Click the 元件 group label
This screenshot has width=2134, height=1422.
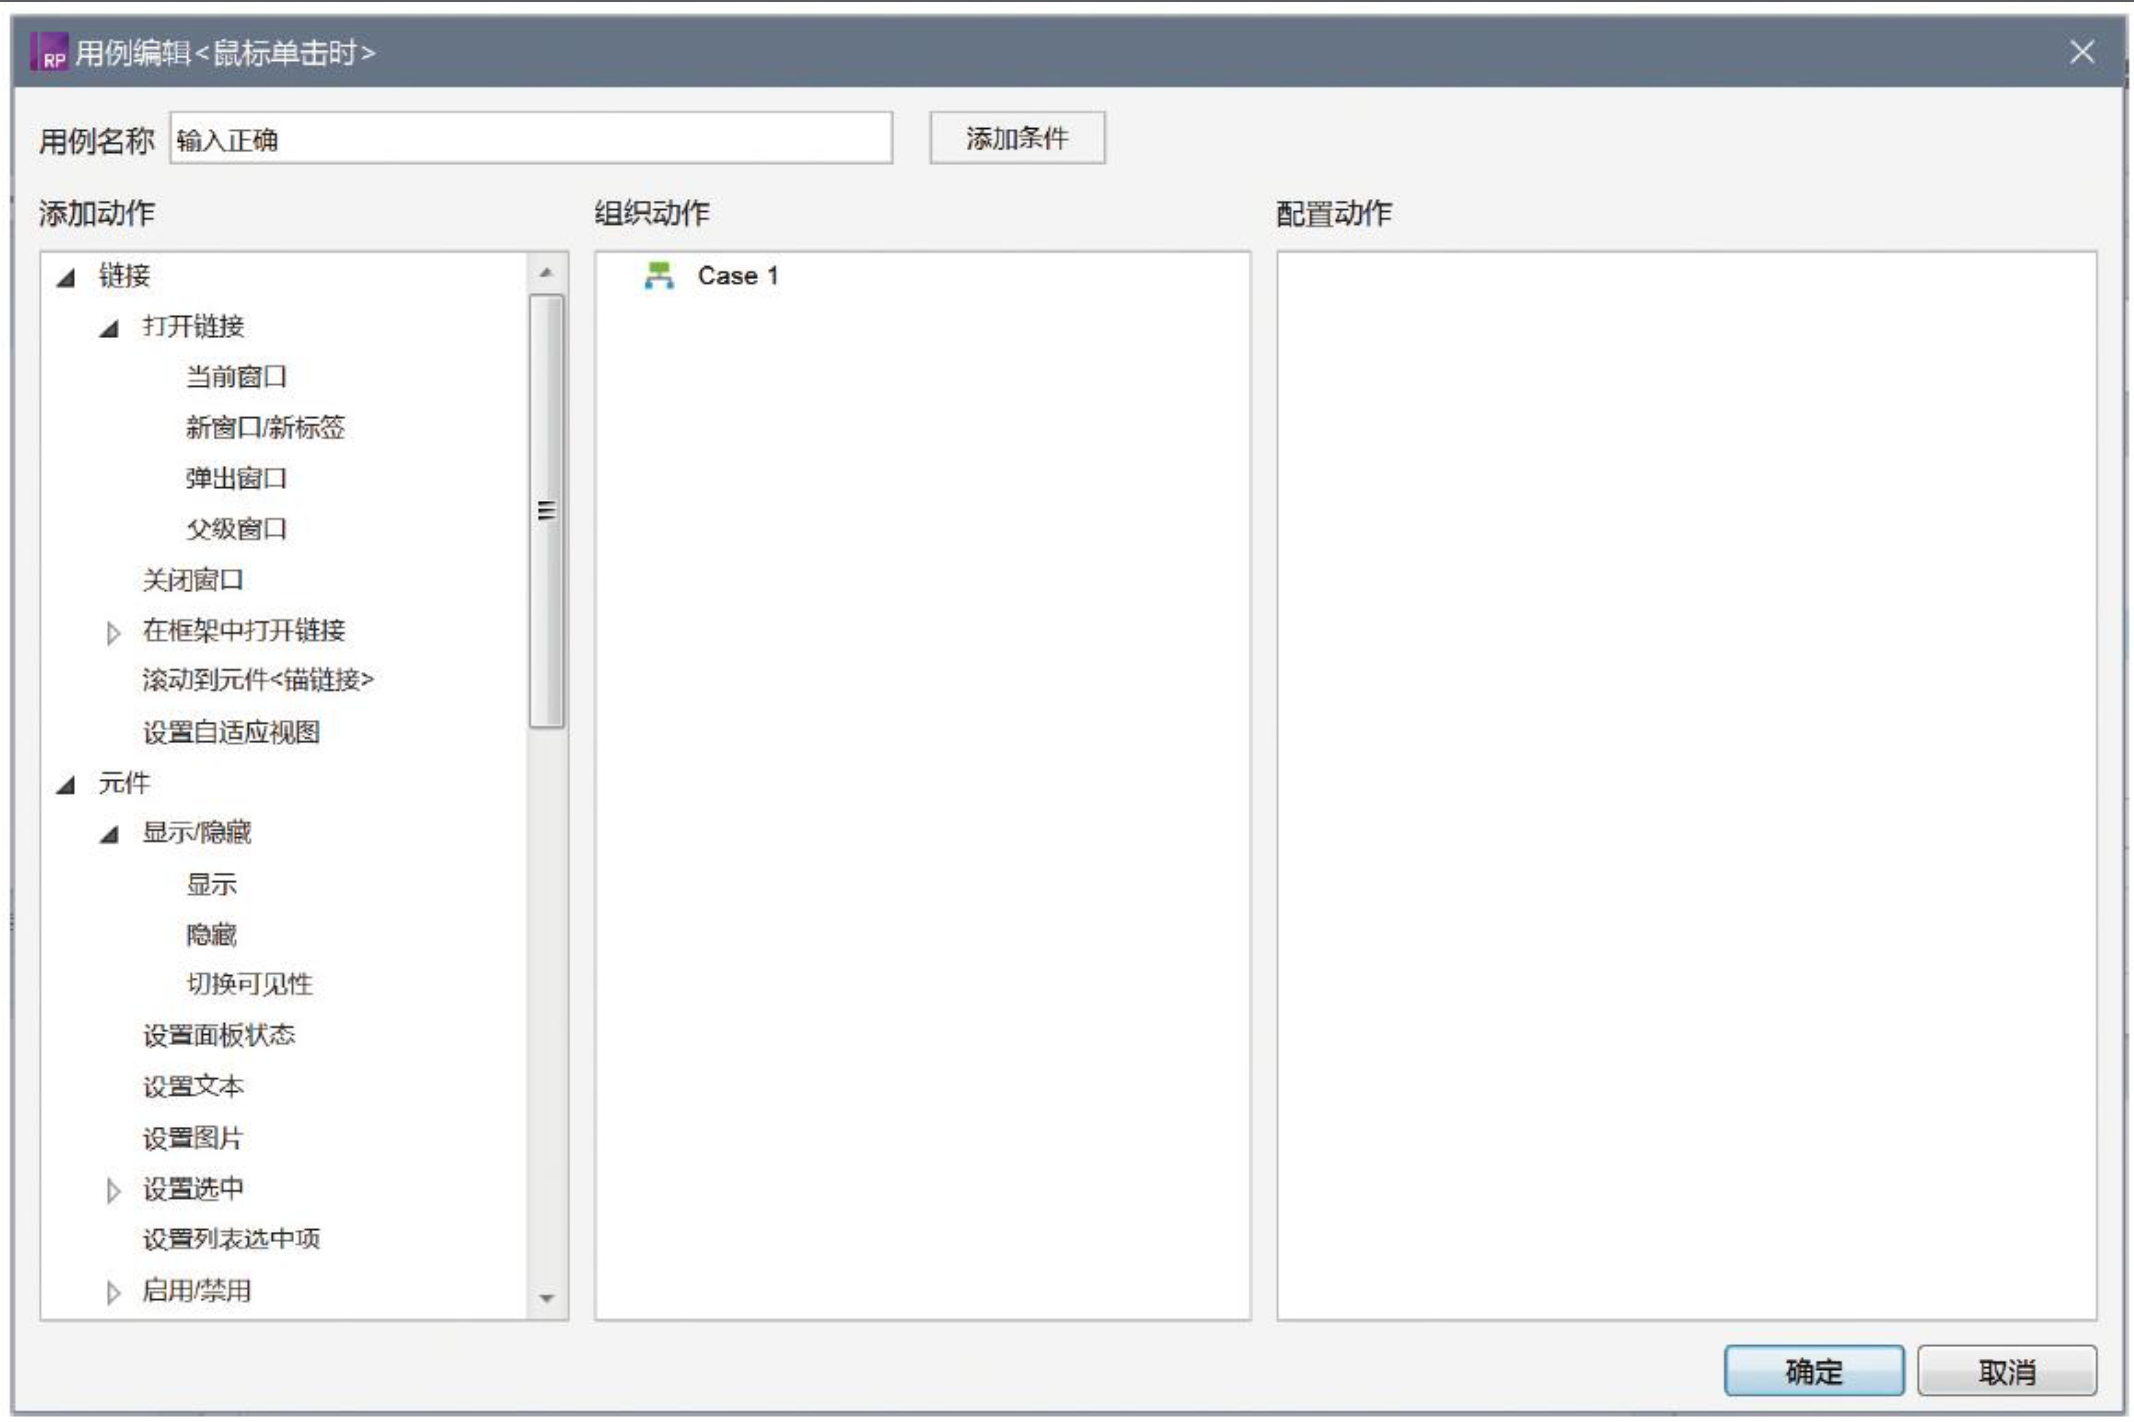coord(124,783)
